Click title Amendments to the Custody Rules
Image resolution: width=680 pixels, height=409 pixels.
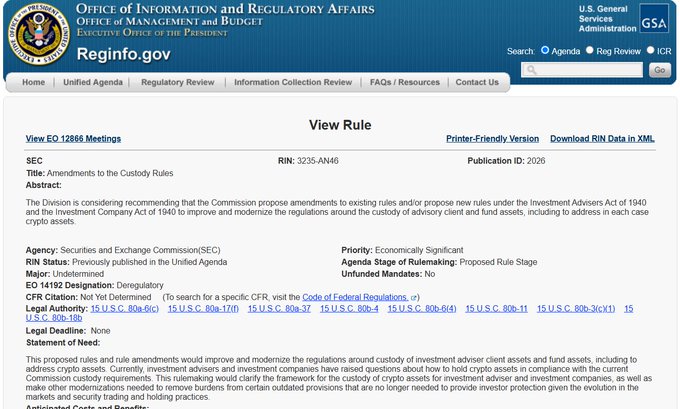[110, 173]
